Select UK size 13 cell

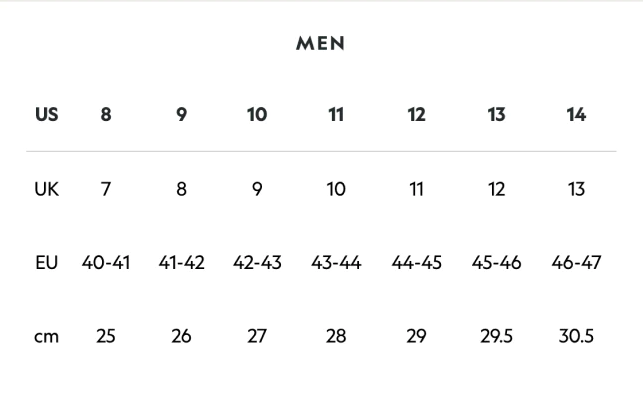tap(576, 189)
